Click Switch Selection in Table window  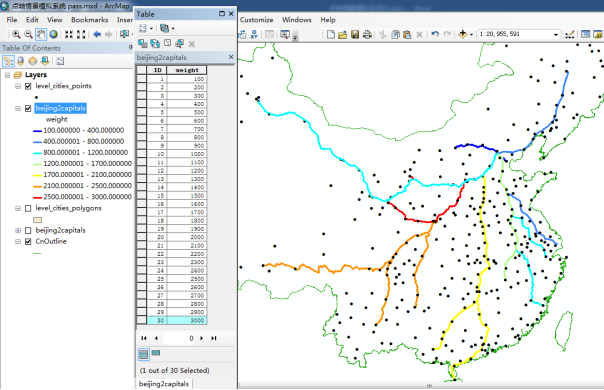click(155, 44)
